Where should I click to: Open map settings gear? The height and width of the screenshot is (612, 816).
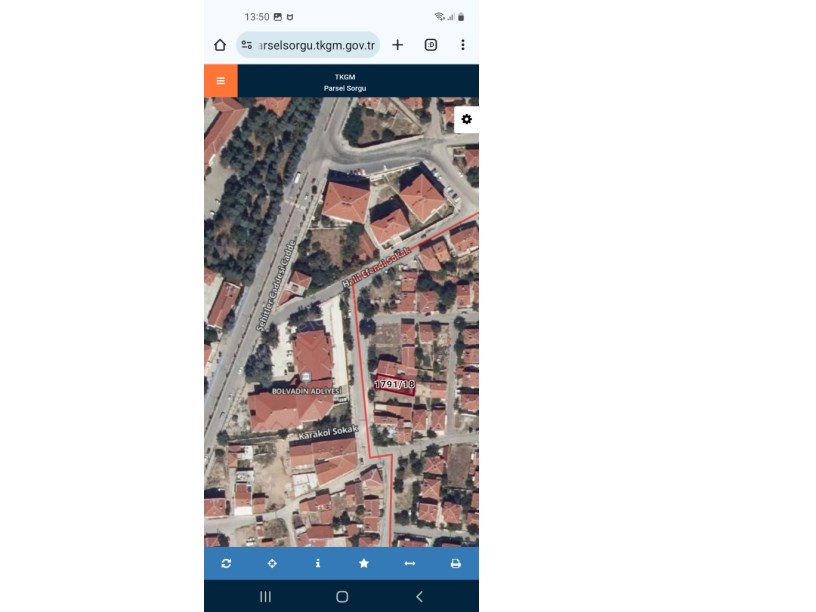pyautogui.click(x=466, y=119)
